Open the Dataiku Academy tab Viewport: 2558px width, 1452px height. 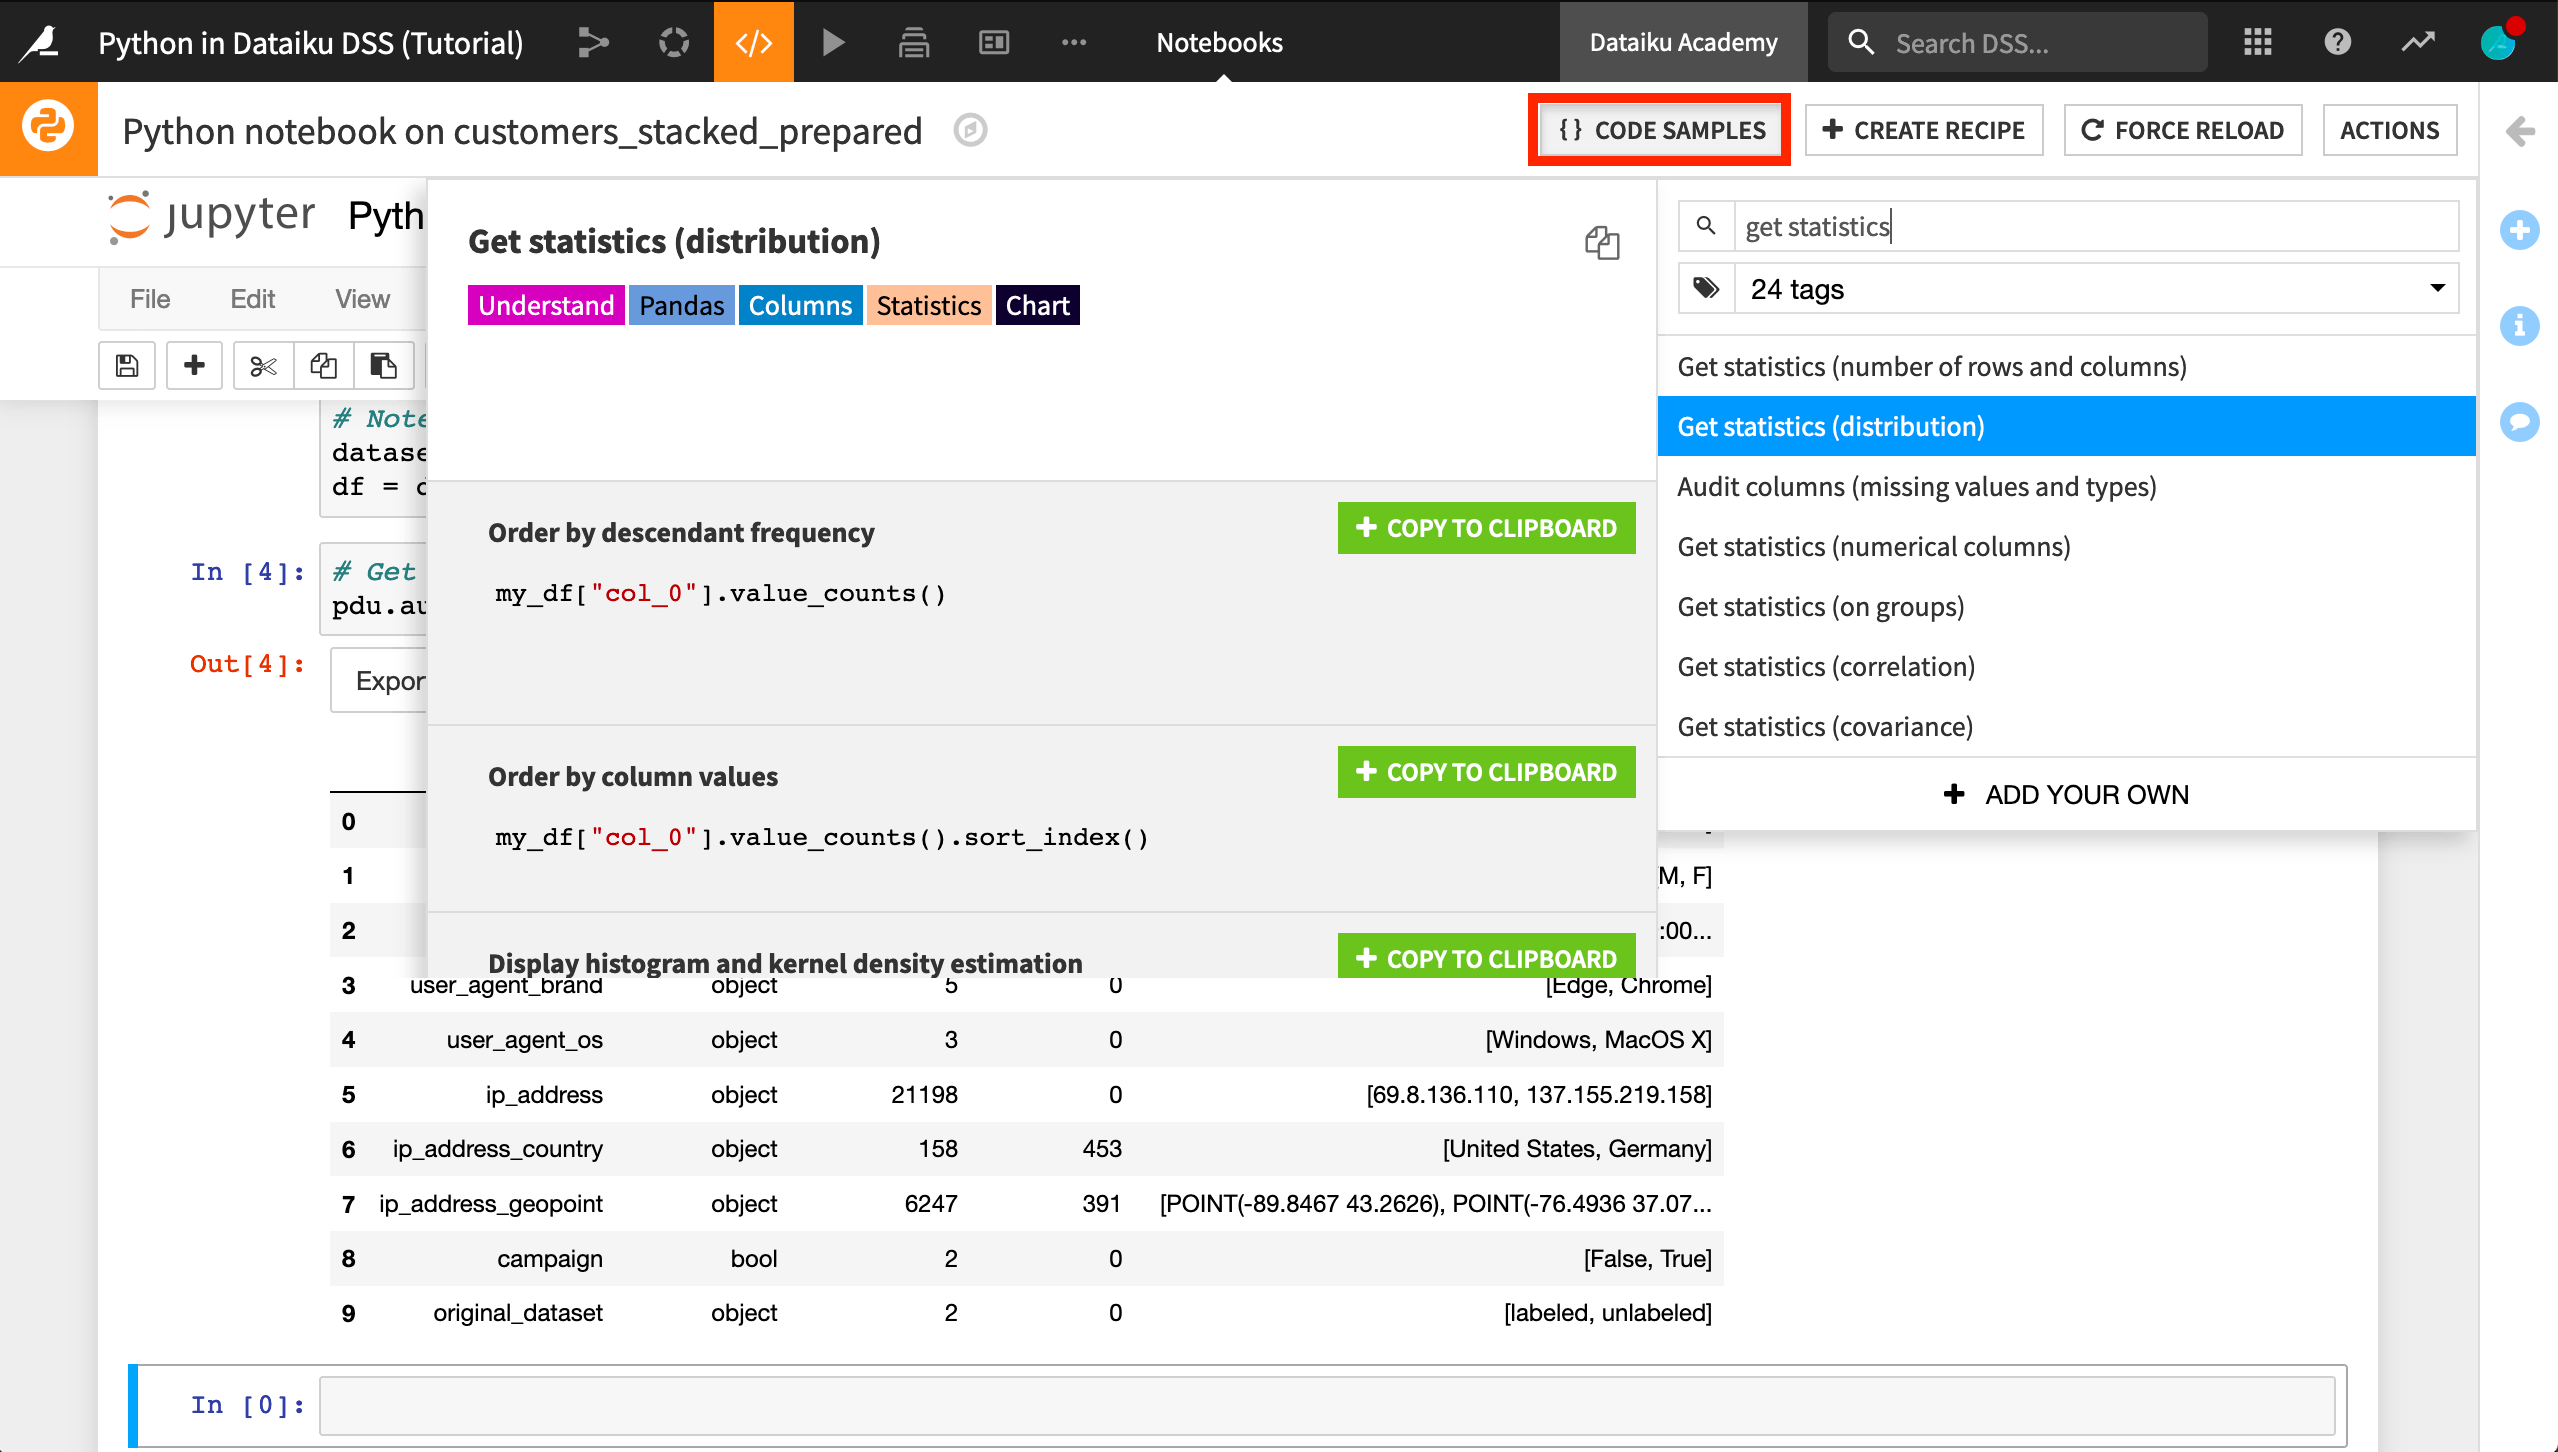(1683, 42)
